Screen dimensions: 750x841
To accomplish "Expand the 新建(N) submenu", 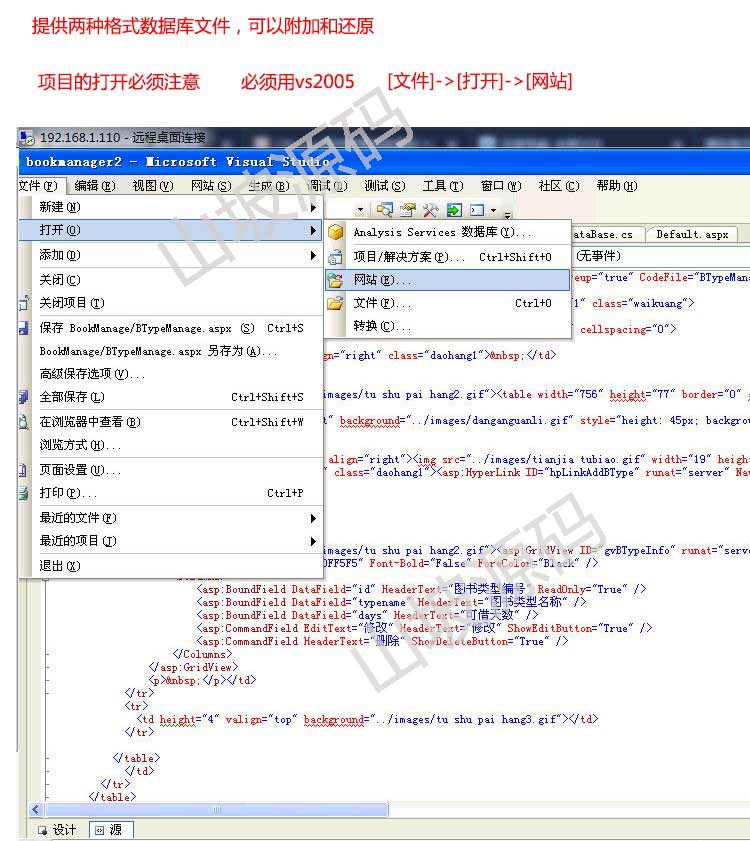I will [x=171, y=207].
